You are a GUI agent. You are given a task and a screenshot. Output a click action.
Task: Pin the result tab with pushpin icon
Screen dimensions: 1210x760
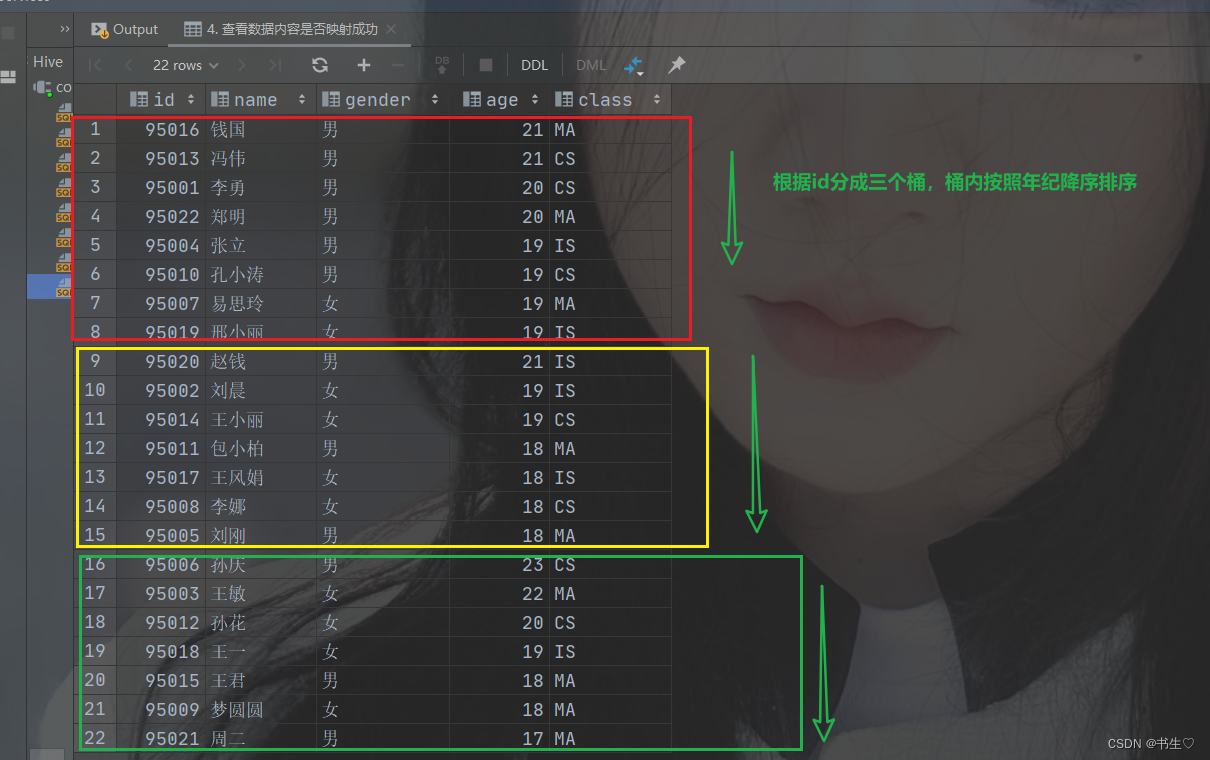tap(677, 65)
